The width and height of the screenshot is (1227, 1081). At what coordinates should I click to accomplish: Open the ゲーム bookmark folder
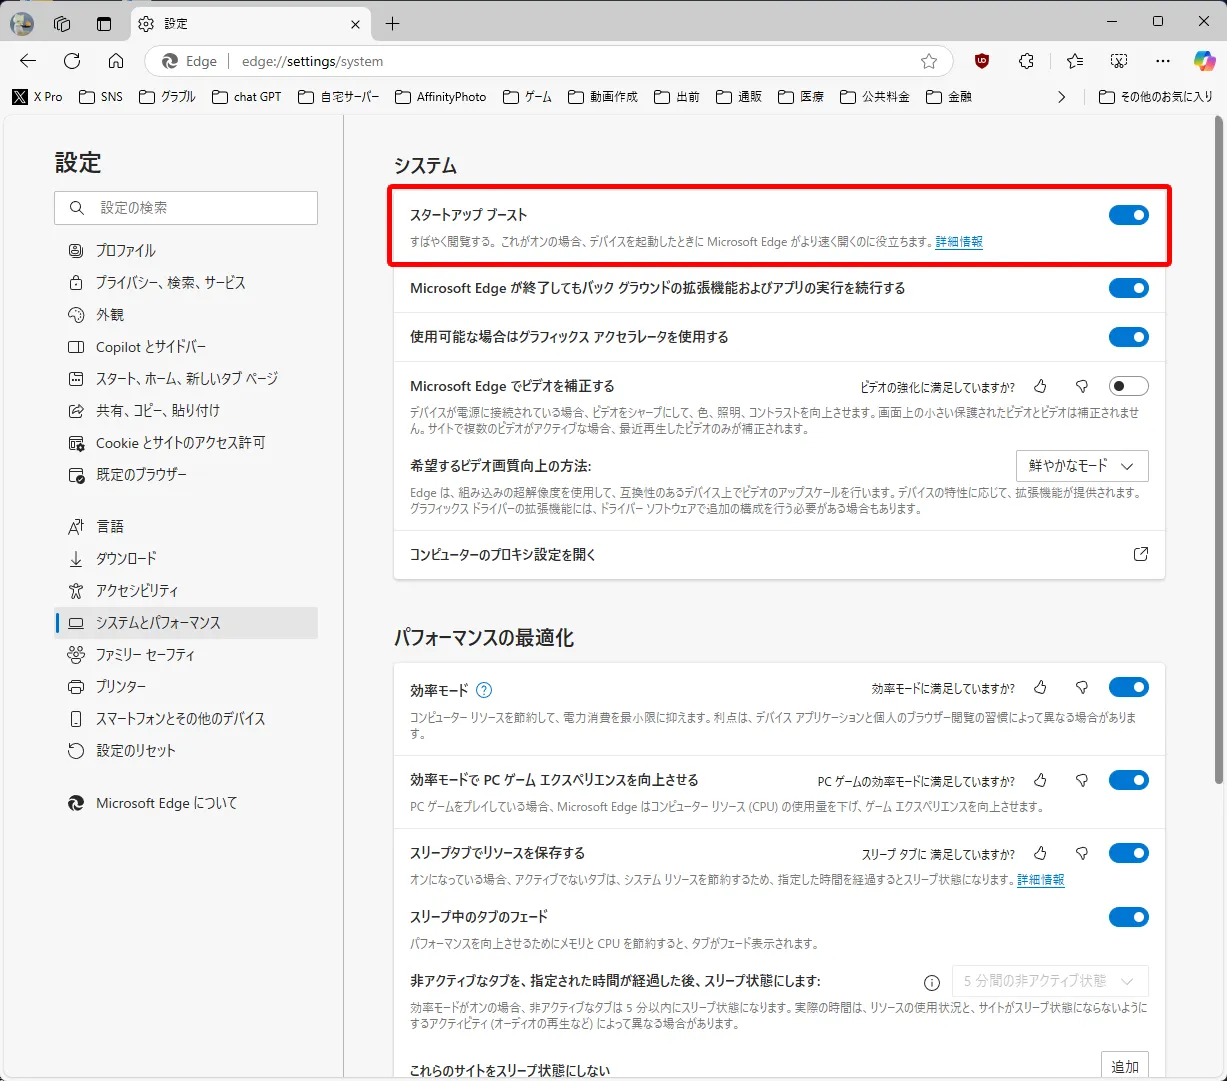tap(527, 97)
